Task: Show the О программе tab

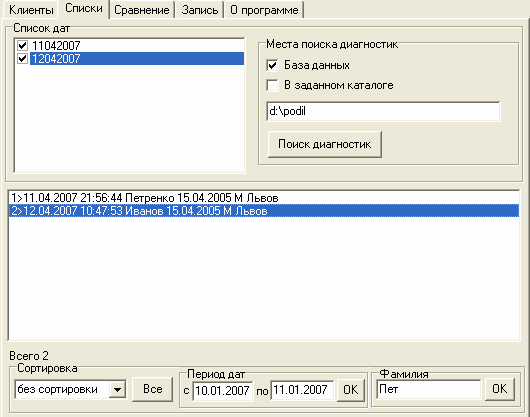Action: click(x=264, y=10)
